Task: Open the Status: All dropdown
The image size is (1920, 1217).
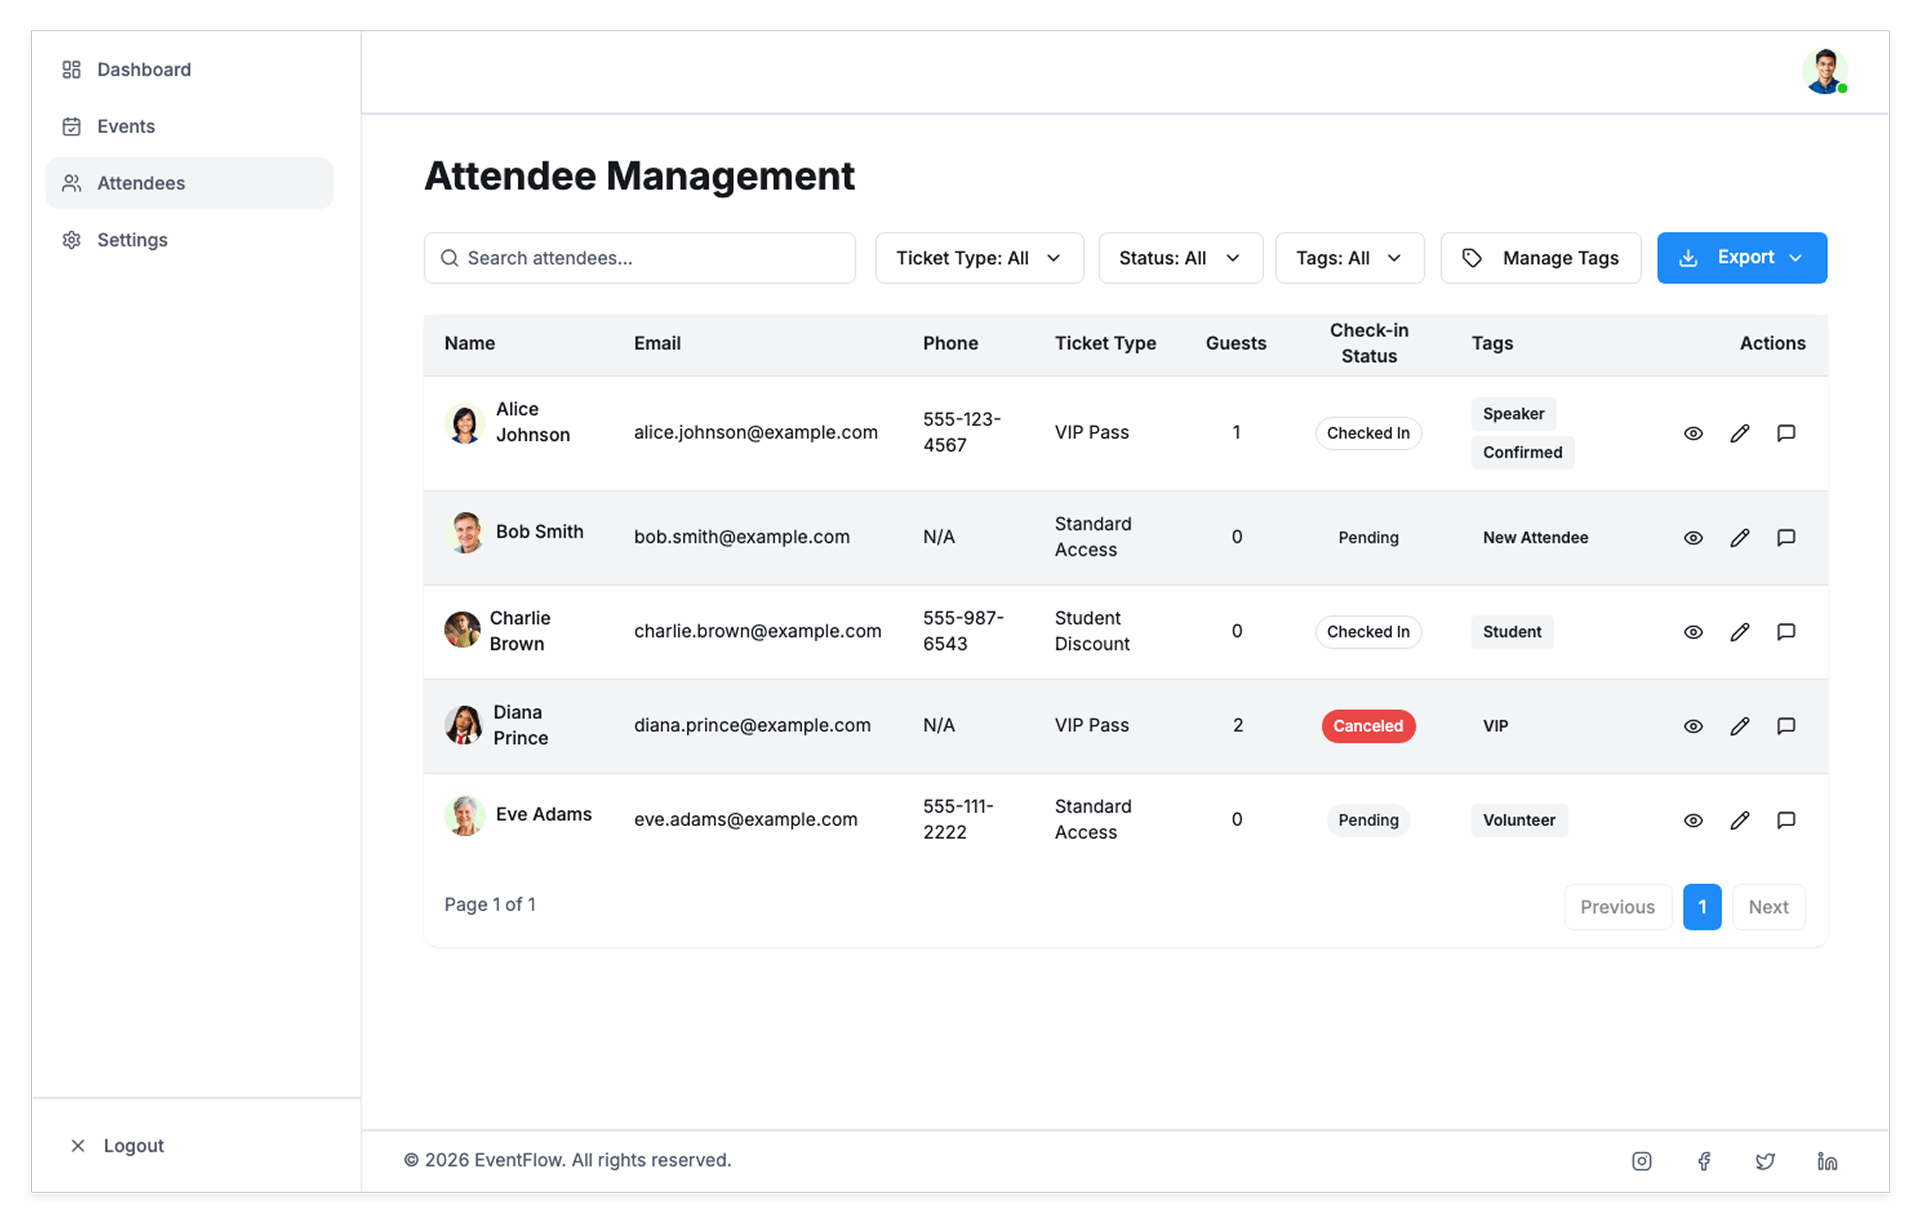Action: (x=1180, y=258)
